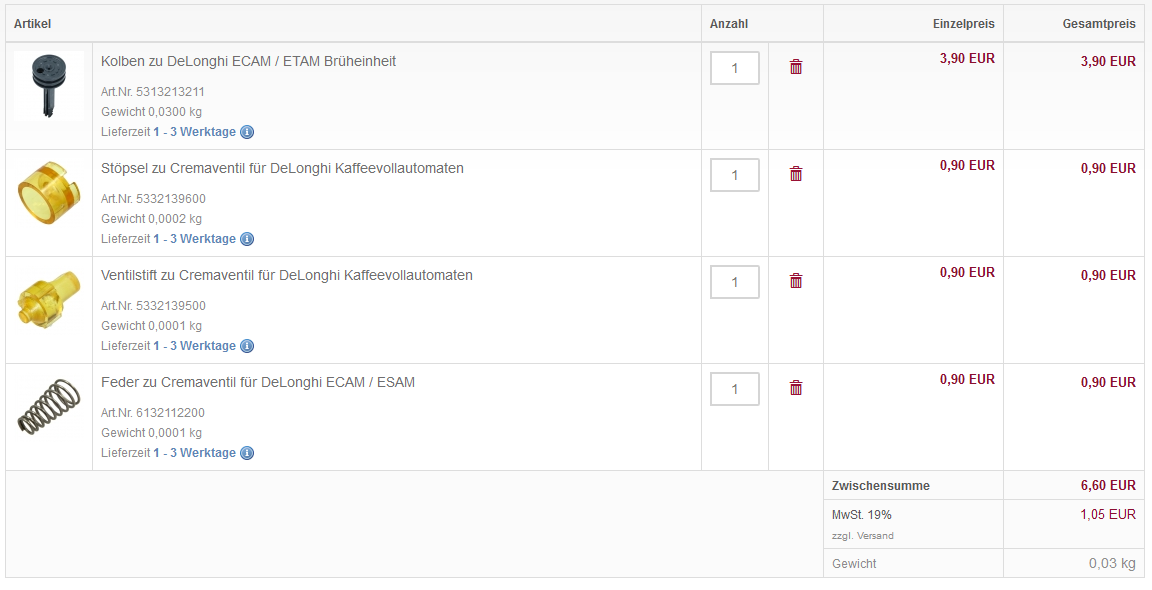
Task: View the Ventilstift product thumbnail
Action: pos(48,301)
